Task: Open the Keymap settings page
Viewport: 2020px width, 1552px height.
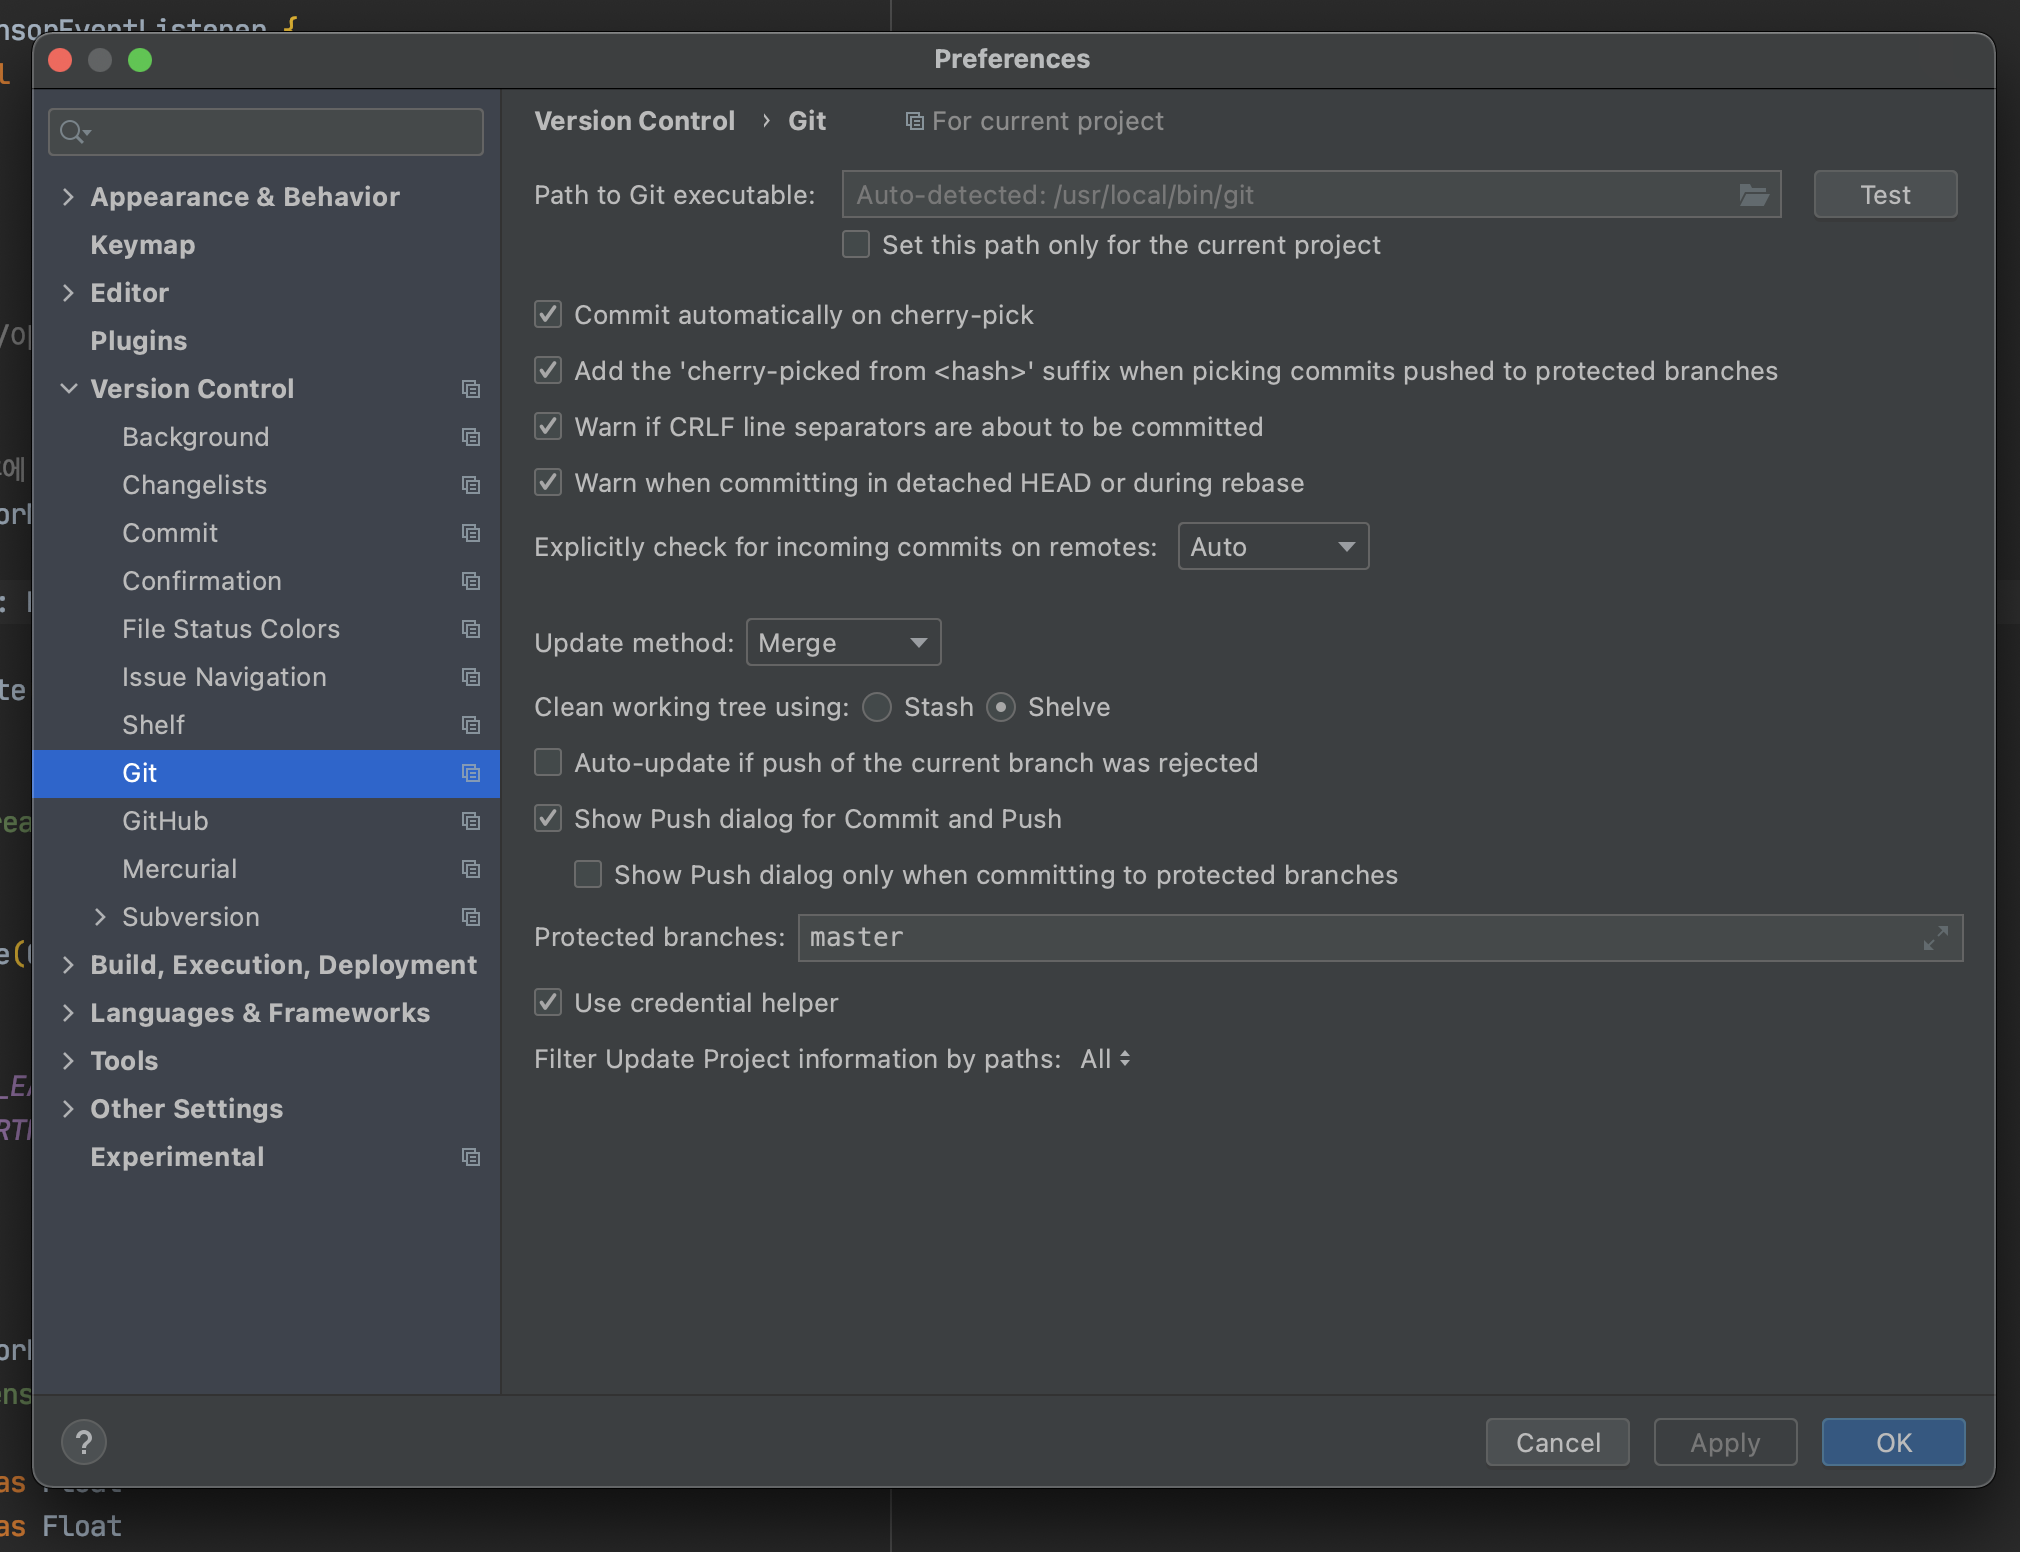Action: tap(266, 245)
